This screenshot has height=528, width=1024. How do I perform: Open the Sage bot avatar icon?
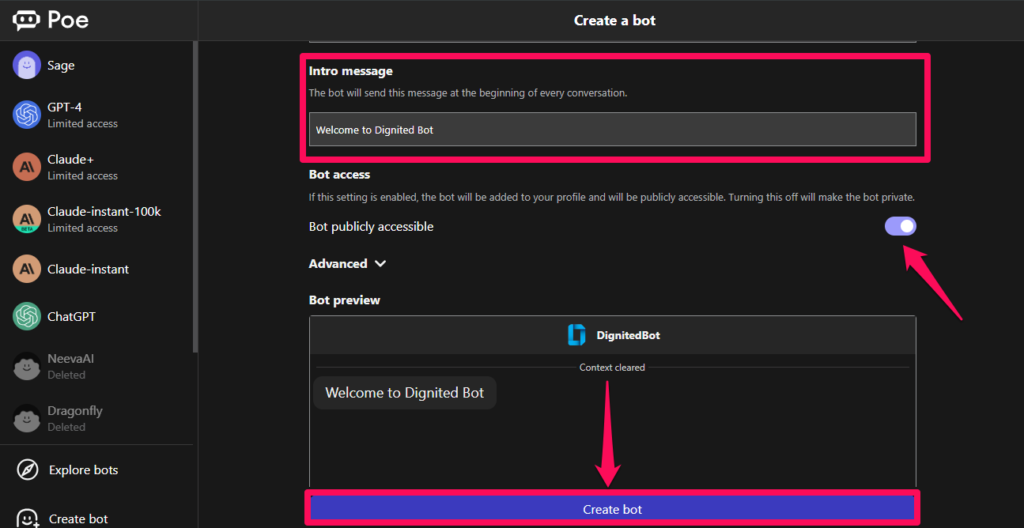click(27, 65)
